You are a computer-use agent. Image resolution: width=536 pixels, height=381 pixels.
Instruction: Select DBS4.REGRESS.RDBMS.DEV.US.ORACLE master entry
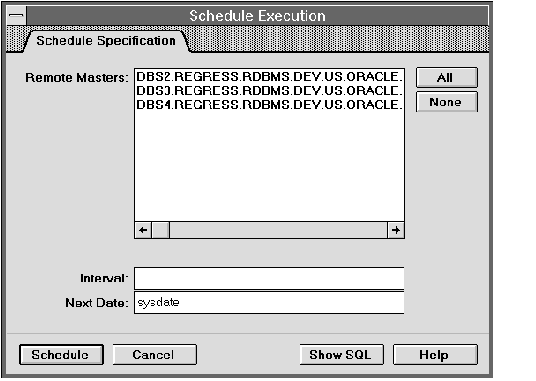coord(269,105)
